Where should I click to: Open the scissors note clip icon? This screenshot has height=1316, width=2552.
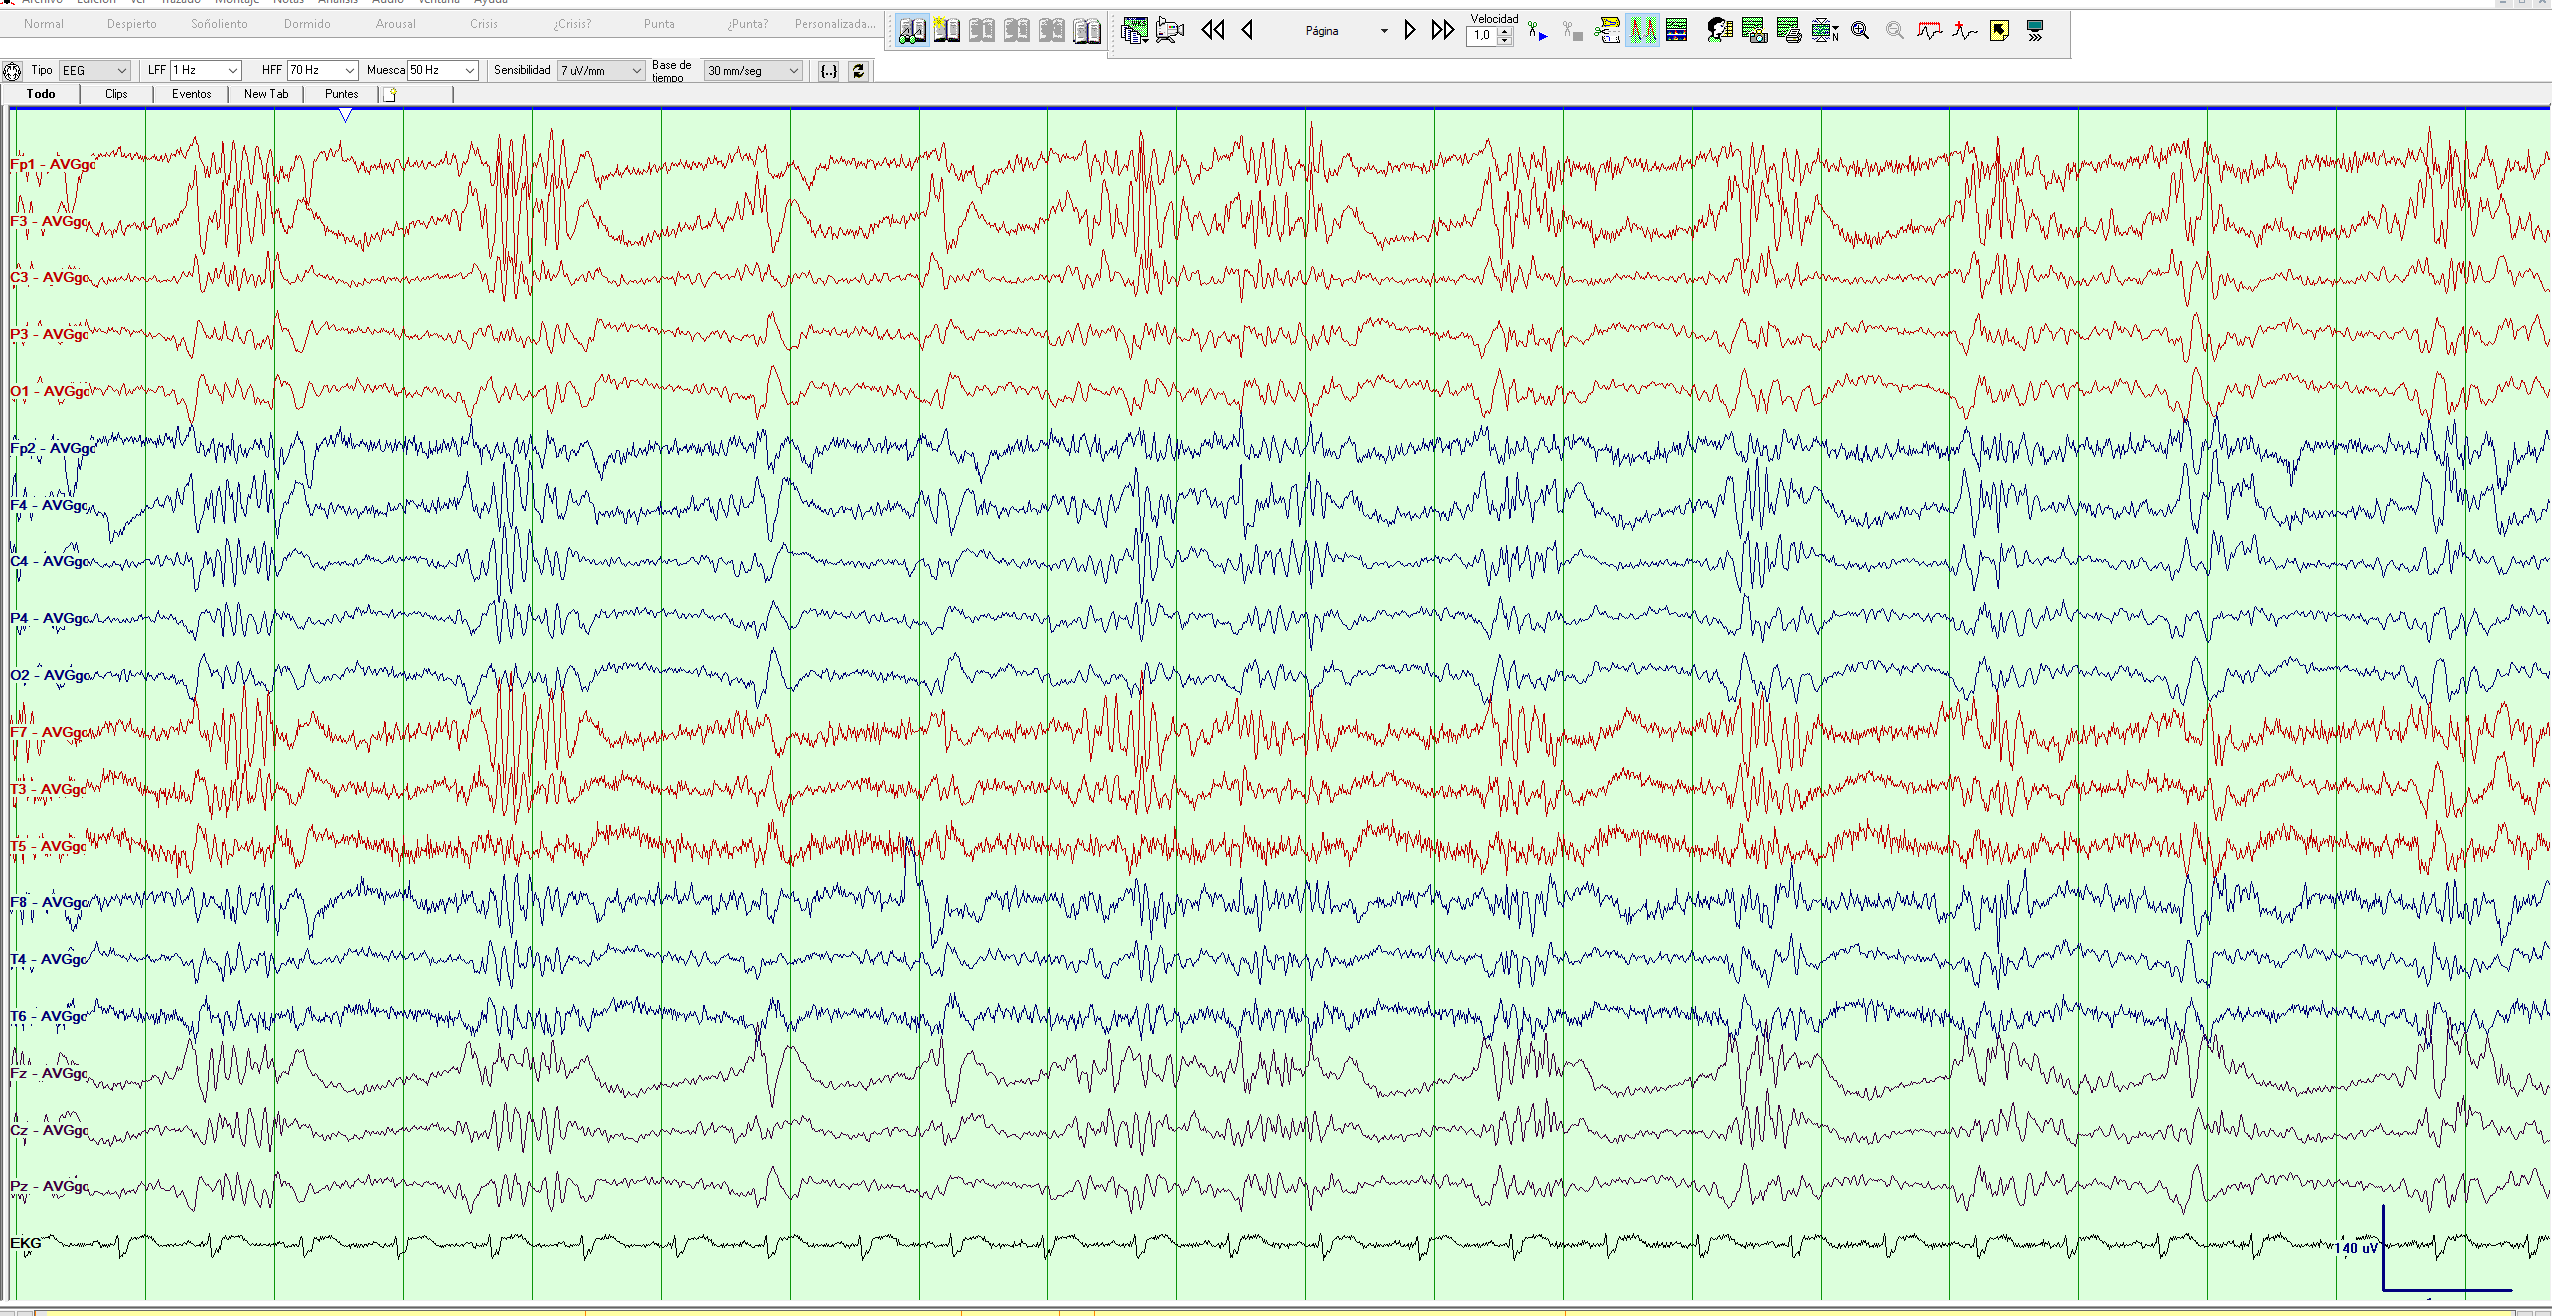[1607, 31]
